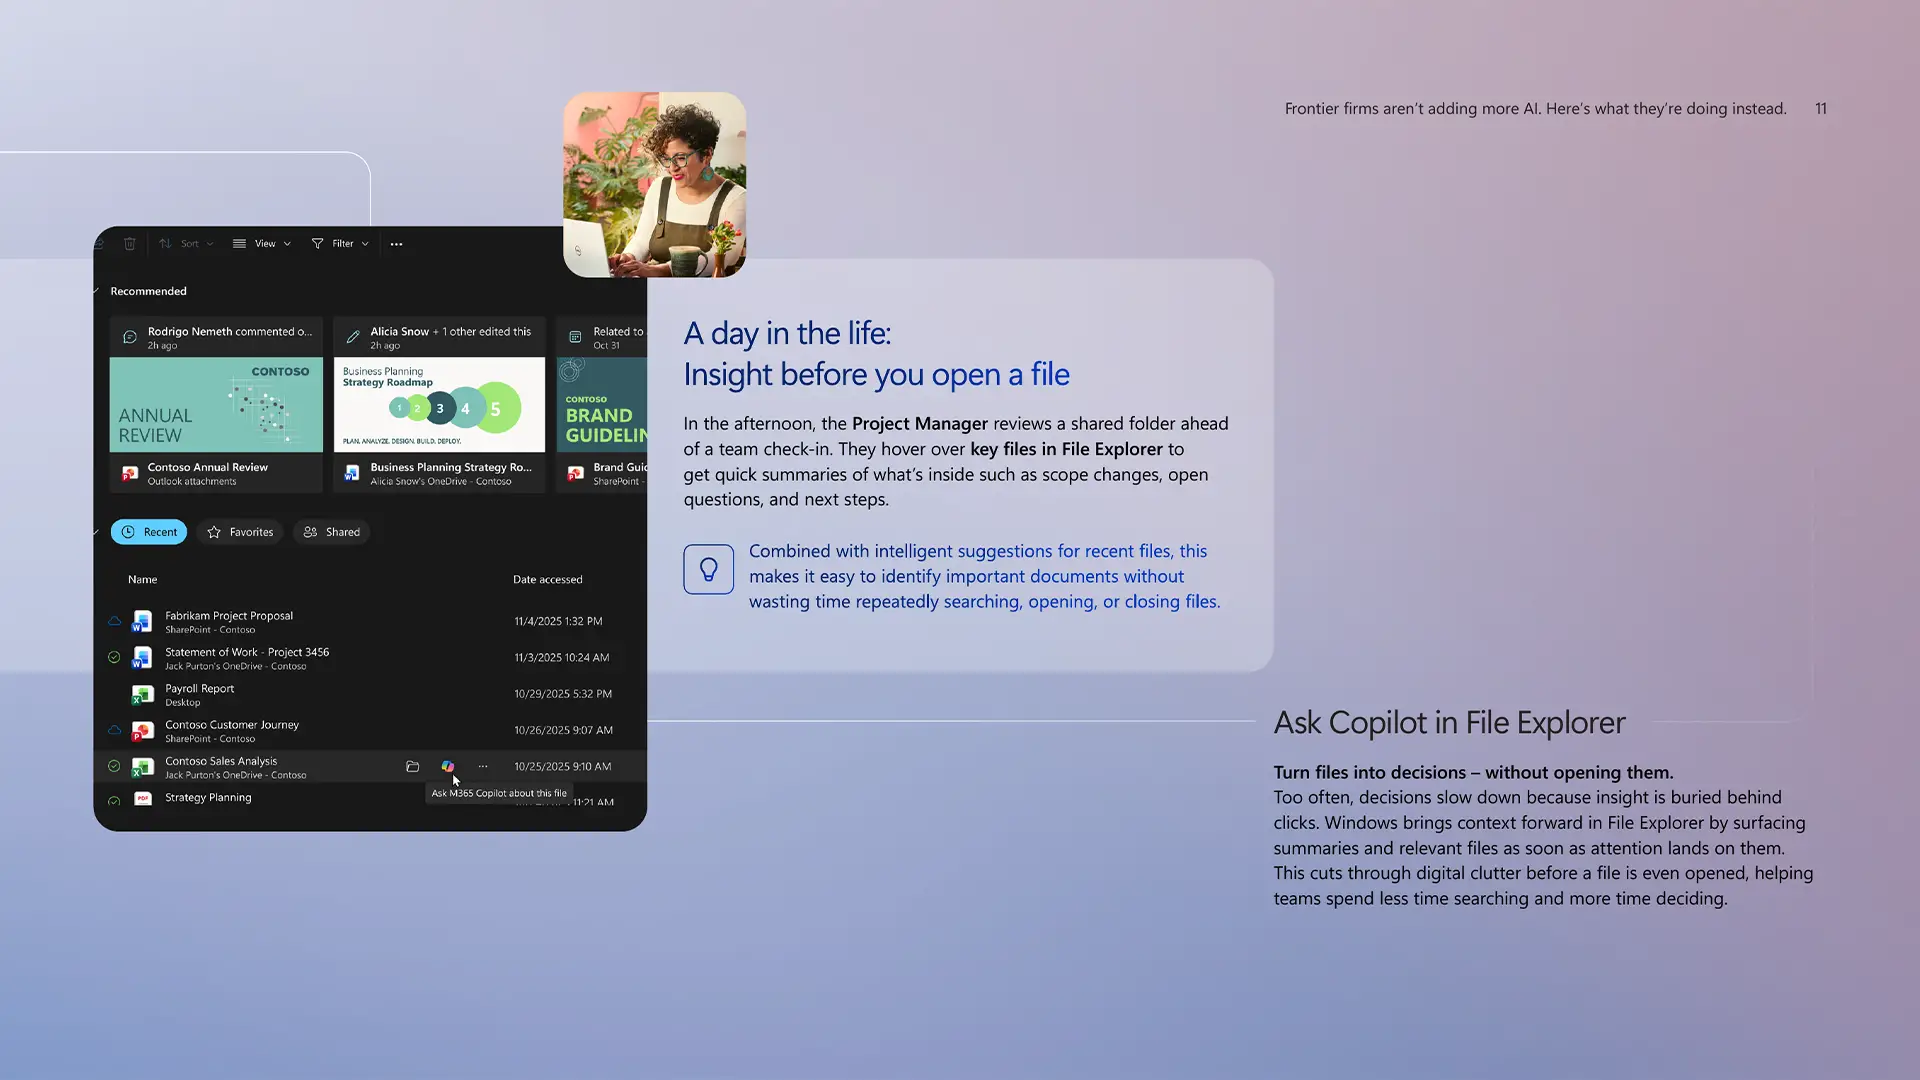
Task: Click PowerPoint icon of Contoso Annual Review card
Action: tap(130, 473)
